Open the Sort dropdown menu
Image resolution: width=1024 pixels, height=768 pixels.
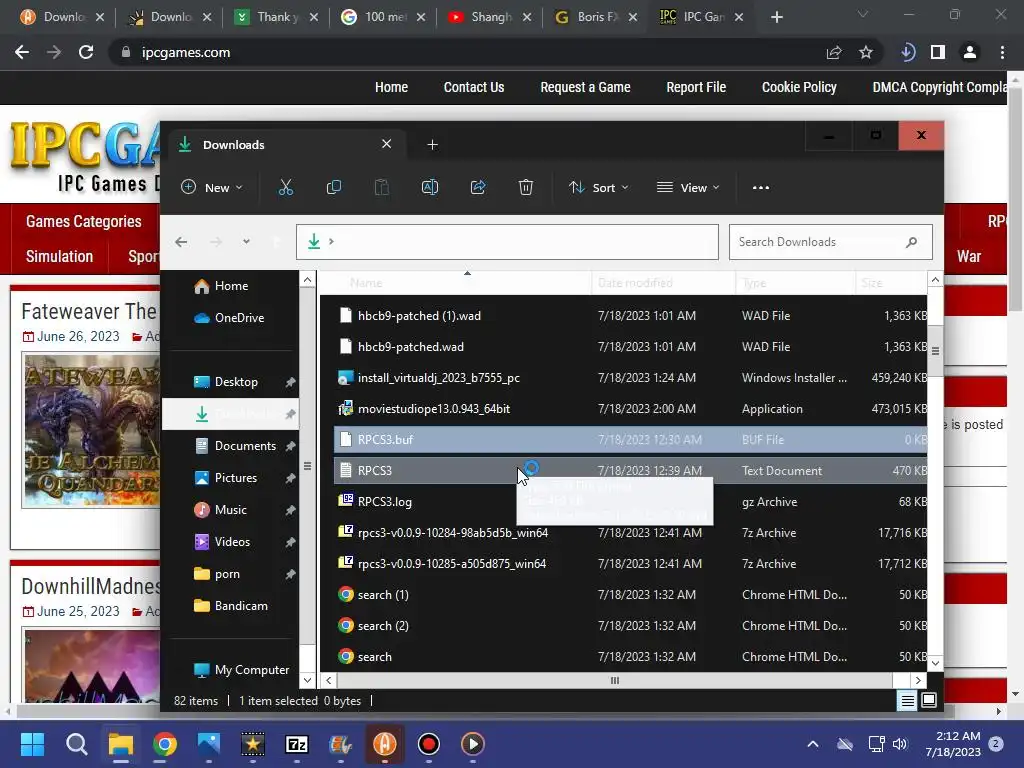(598, 187)
